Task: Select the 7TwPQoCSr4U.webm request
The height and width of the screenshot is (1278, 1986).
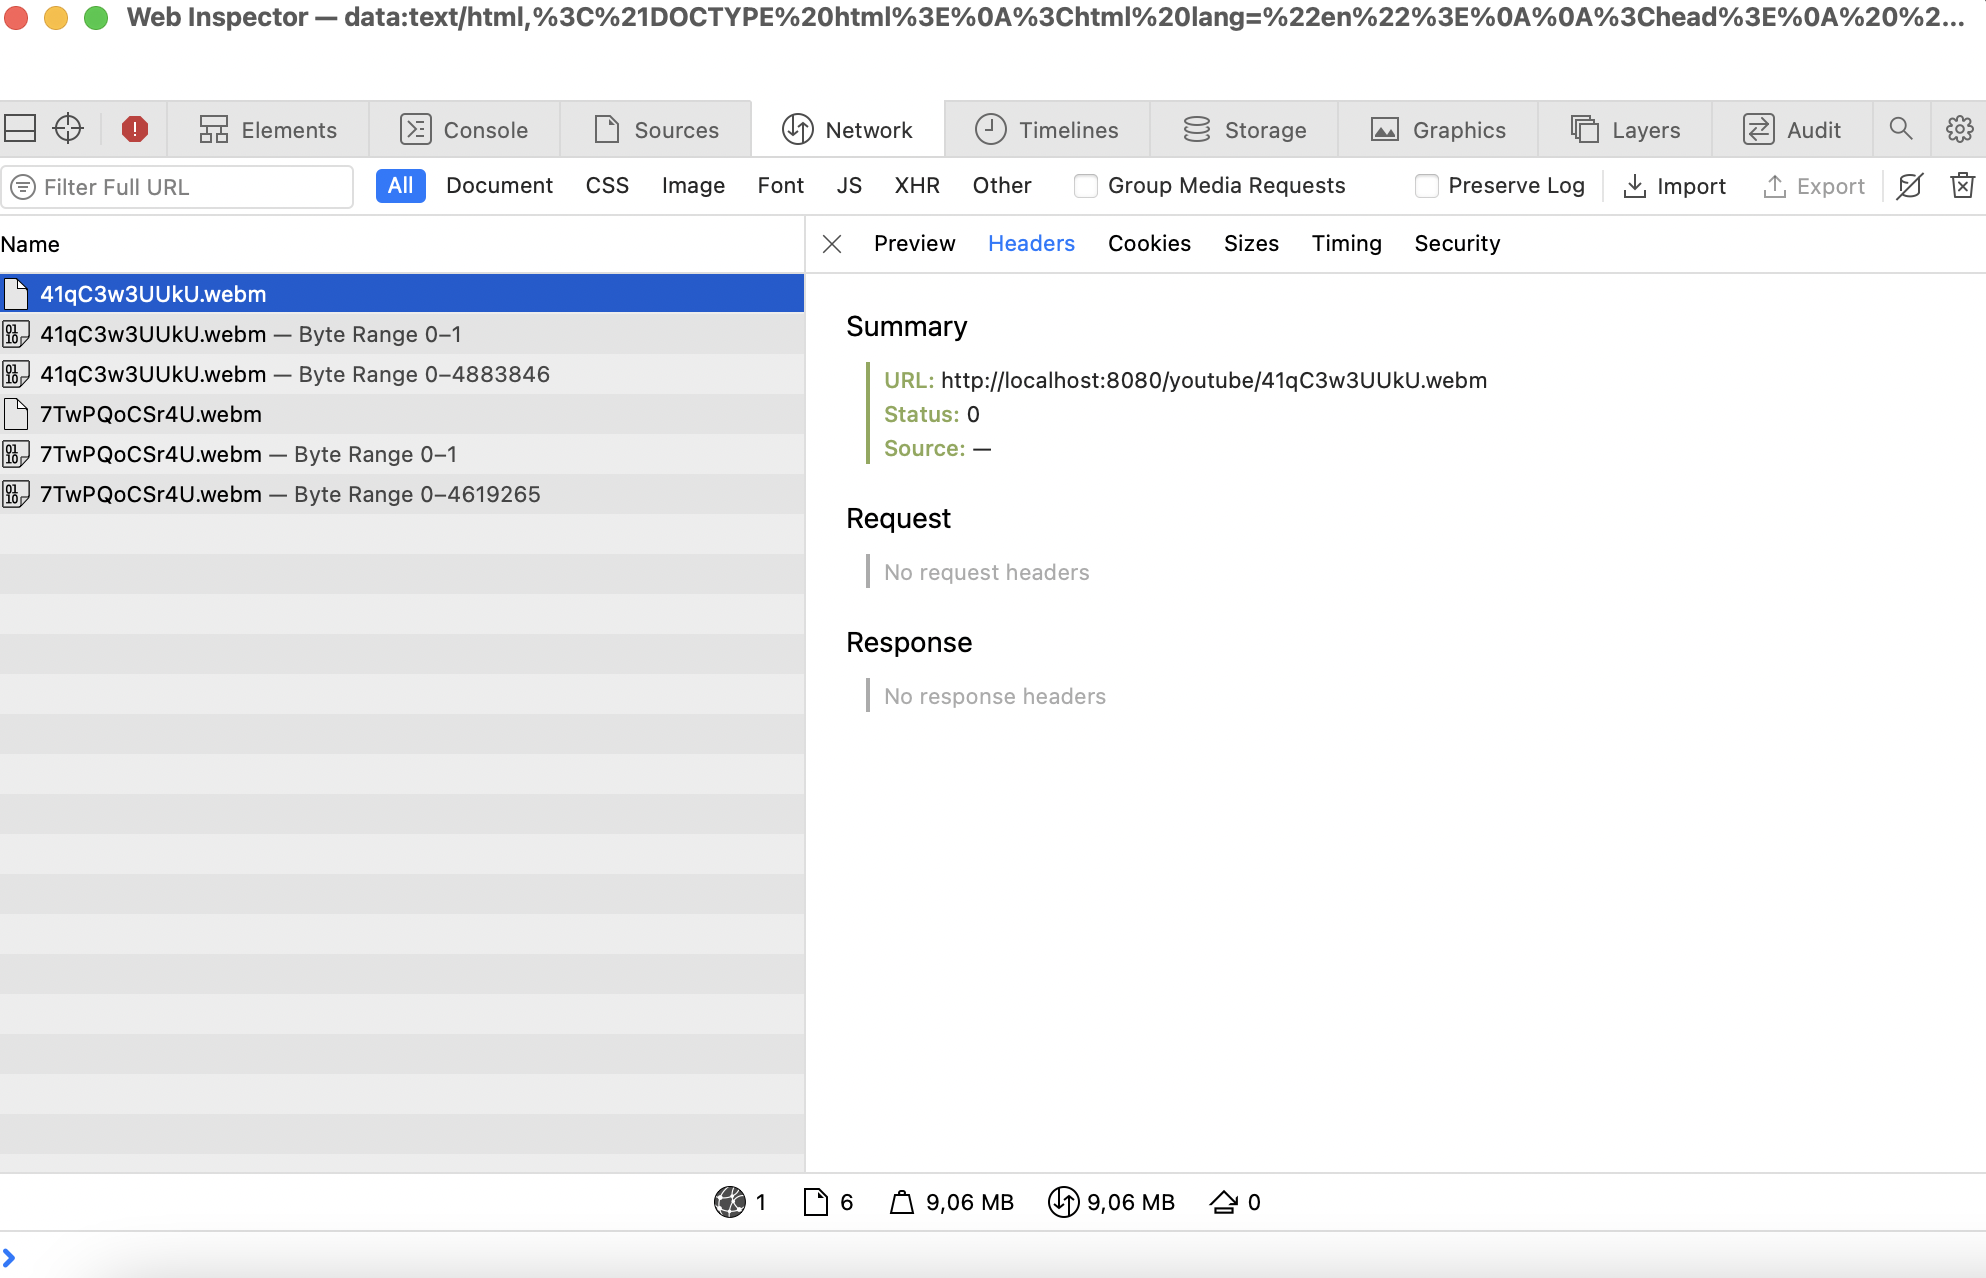Action: [151, 413]
